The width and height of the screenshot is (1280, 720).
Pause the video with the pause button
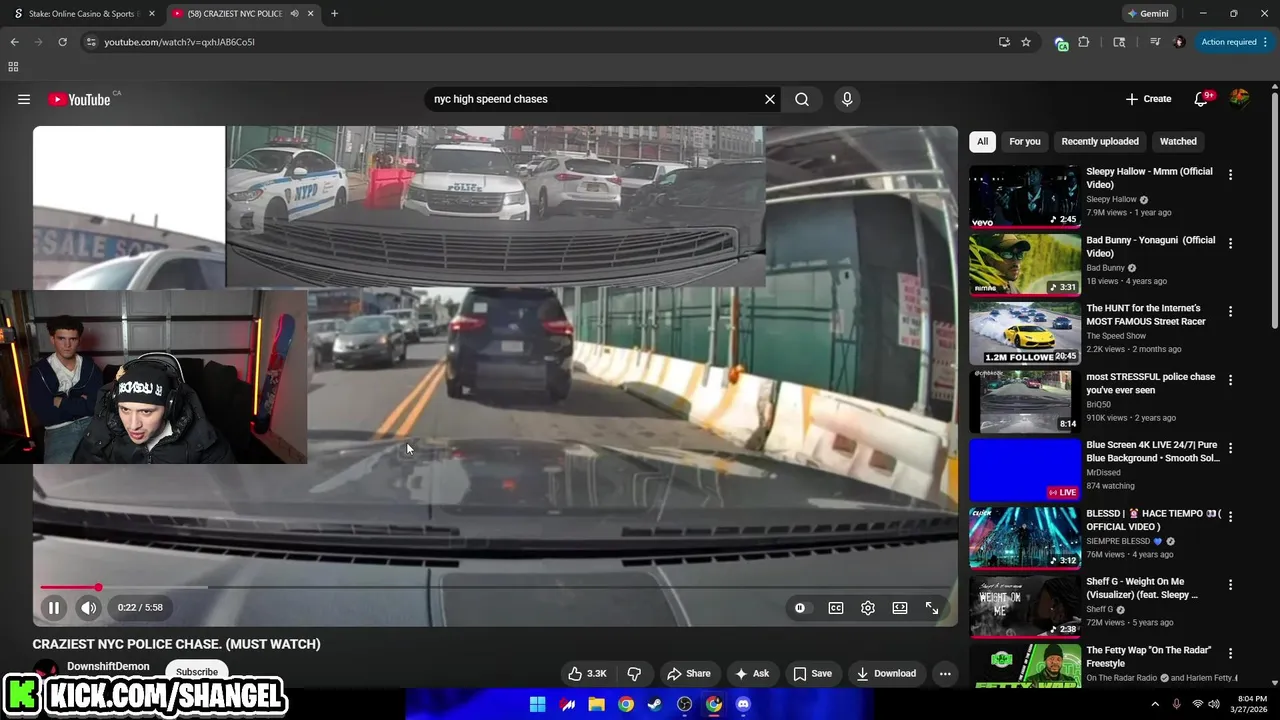(54, 607)
